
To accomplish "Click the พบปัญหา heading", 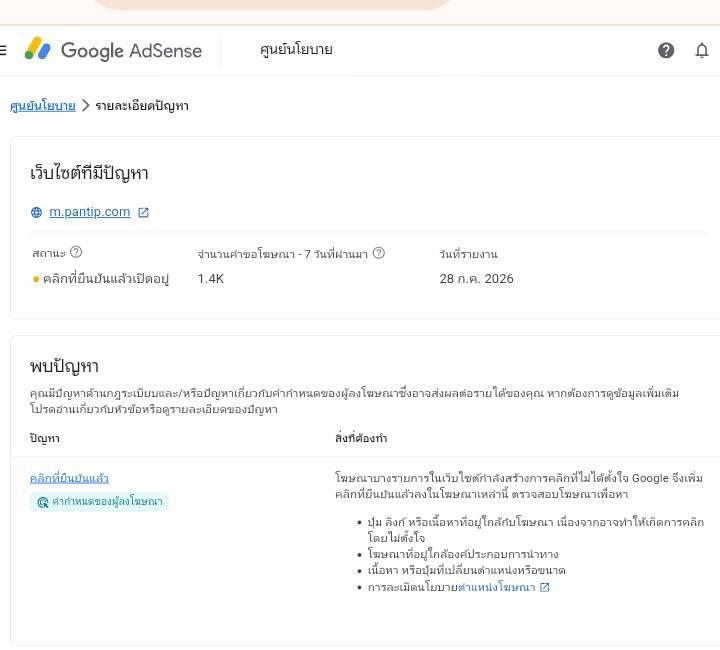I will coord(64,366).
